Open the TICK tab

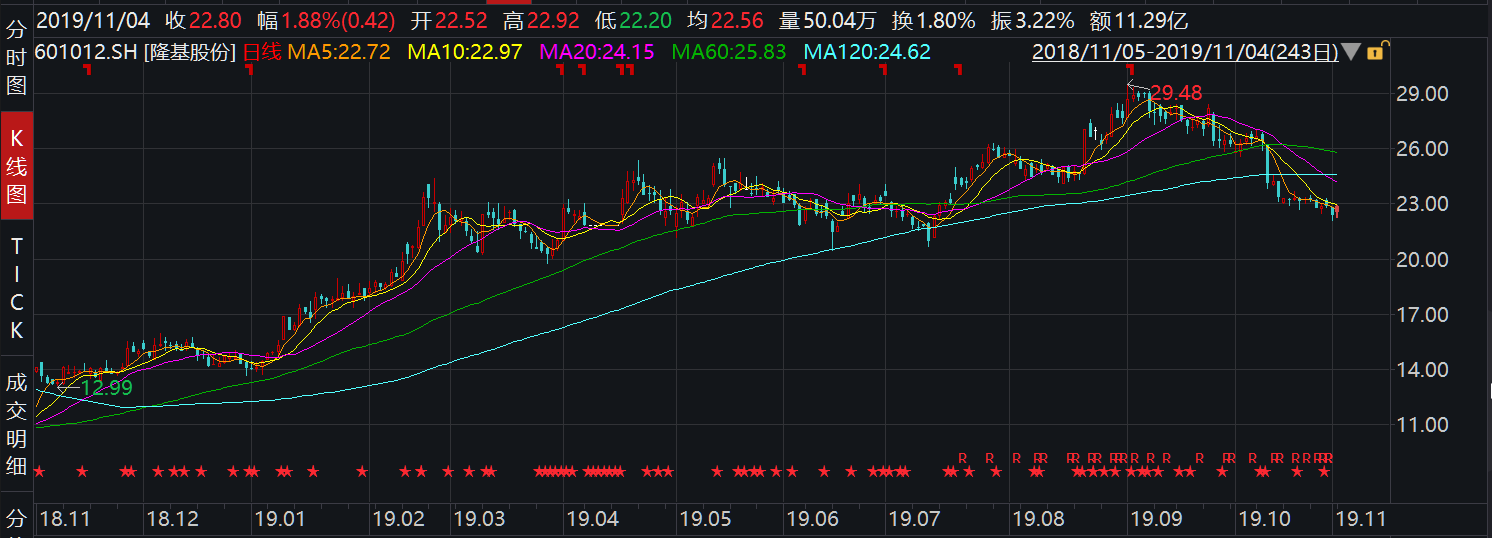coord(16,287)
